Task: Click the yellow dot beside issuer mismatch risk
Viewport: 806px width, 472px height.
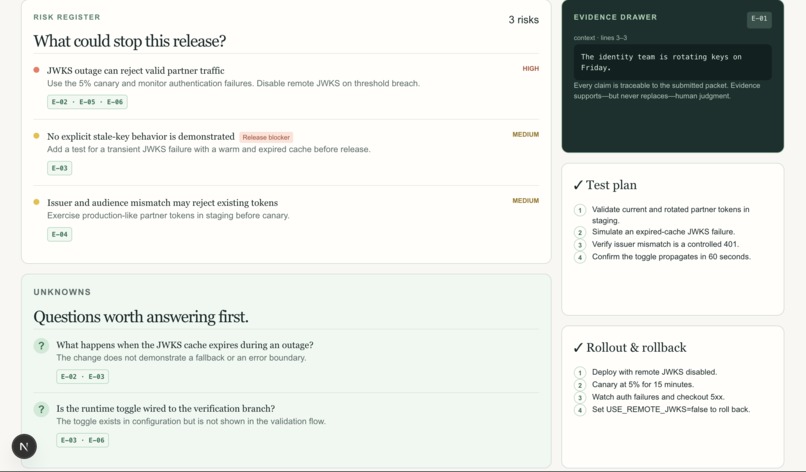Action: (36, 202)
